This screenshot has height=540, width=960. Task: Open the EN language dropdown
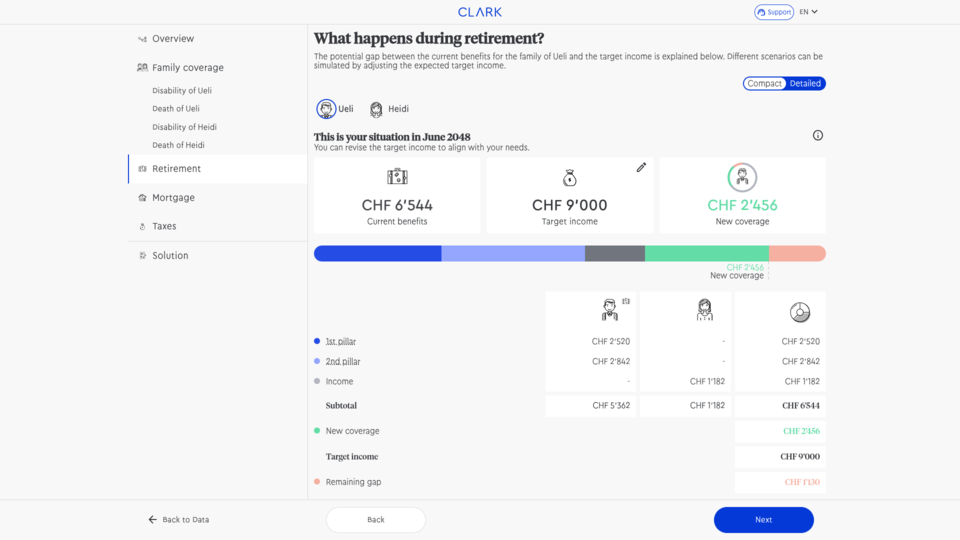click(808, 12)
